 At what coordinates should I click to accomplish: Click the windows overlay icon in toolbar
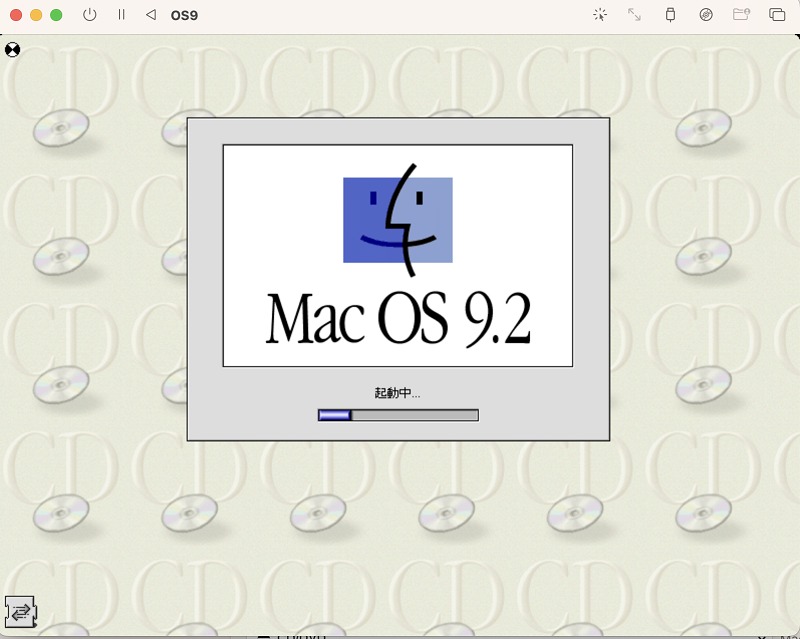777,15
